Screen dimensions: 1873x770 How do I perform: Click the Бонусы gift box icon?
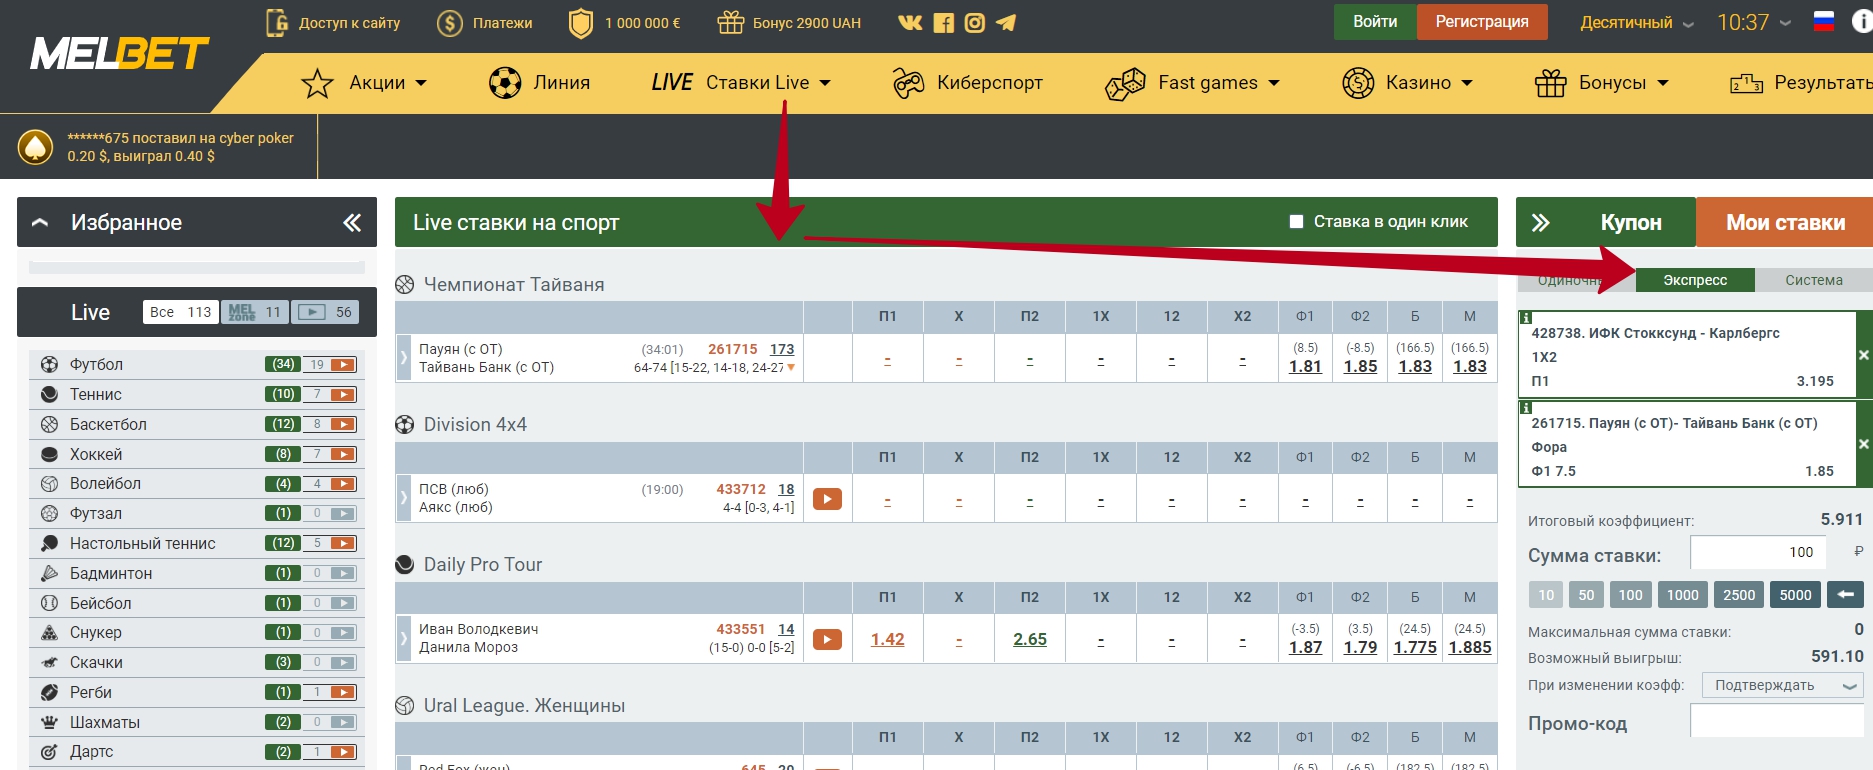(1551, 83)
